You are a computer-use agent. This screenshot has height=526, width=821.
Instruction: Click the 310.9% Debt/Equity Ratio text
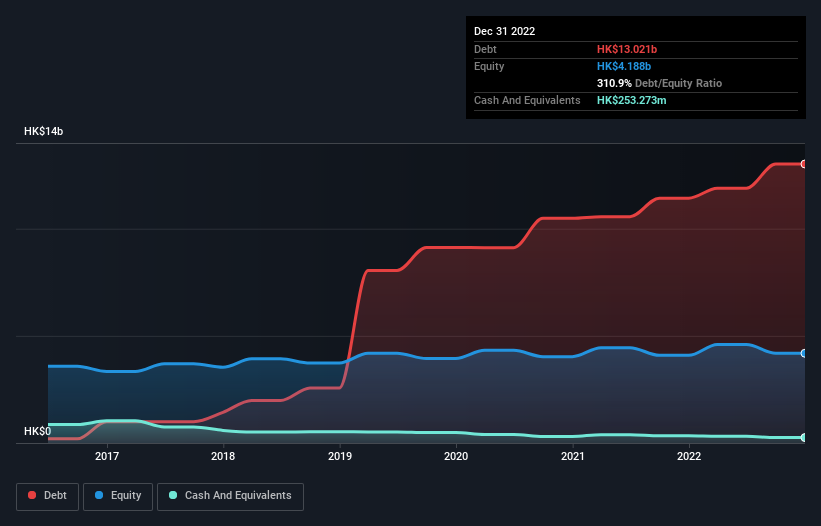[x=660, y=83]
